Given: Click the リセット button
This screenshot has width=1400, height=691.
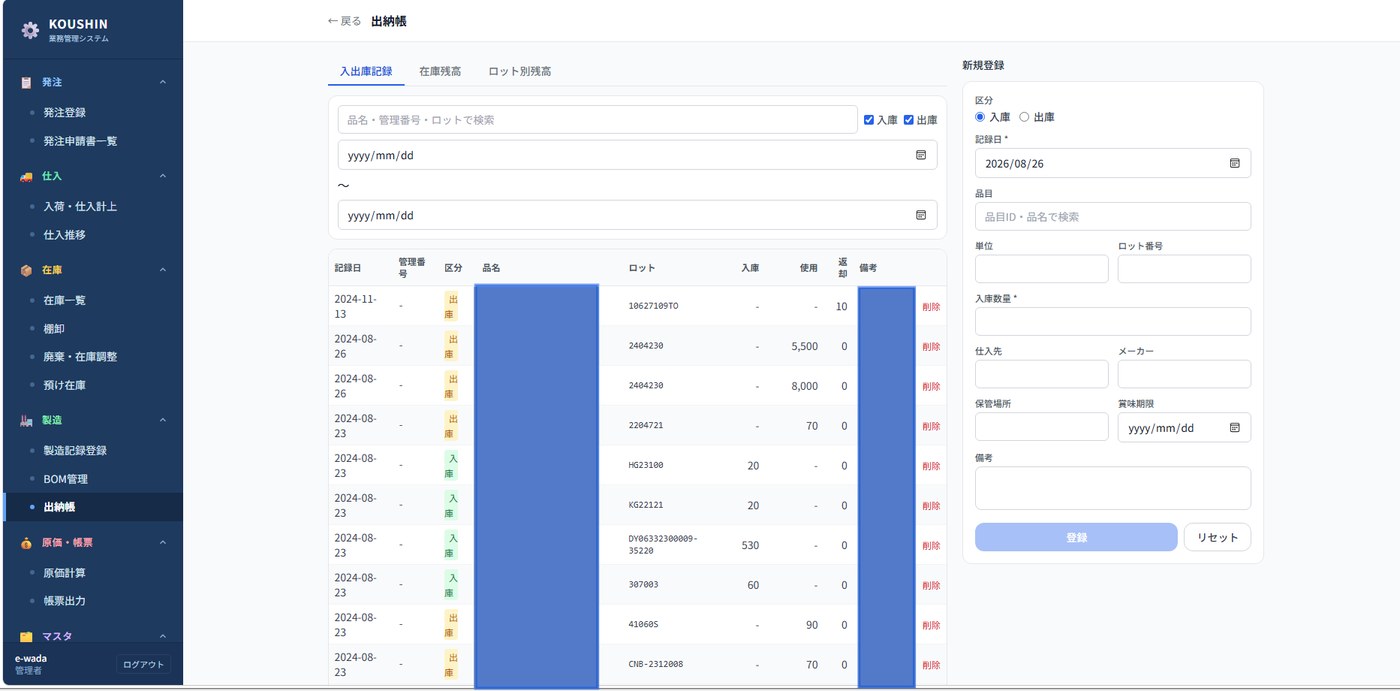Looking at the screenshot, I should (x=1217, y=537).
